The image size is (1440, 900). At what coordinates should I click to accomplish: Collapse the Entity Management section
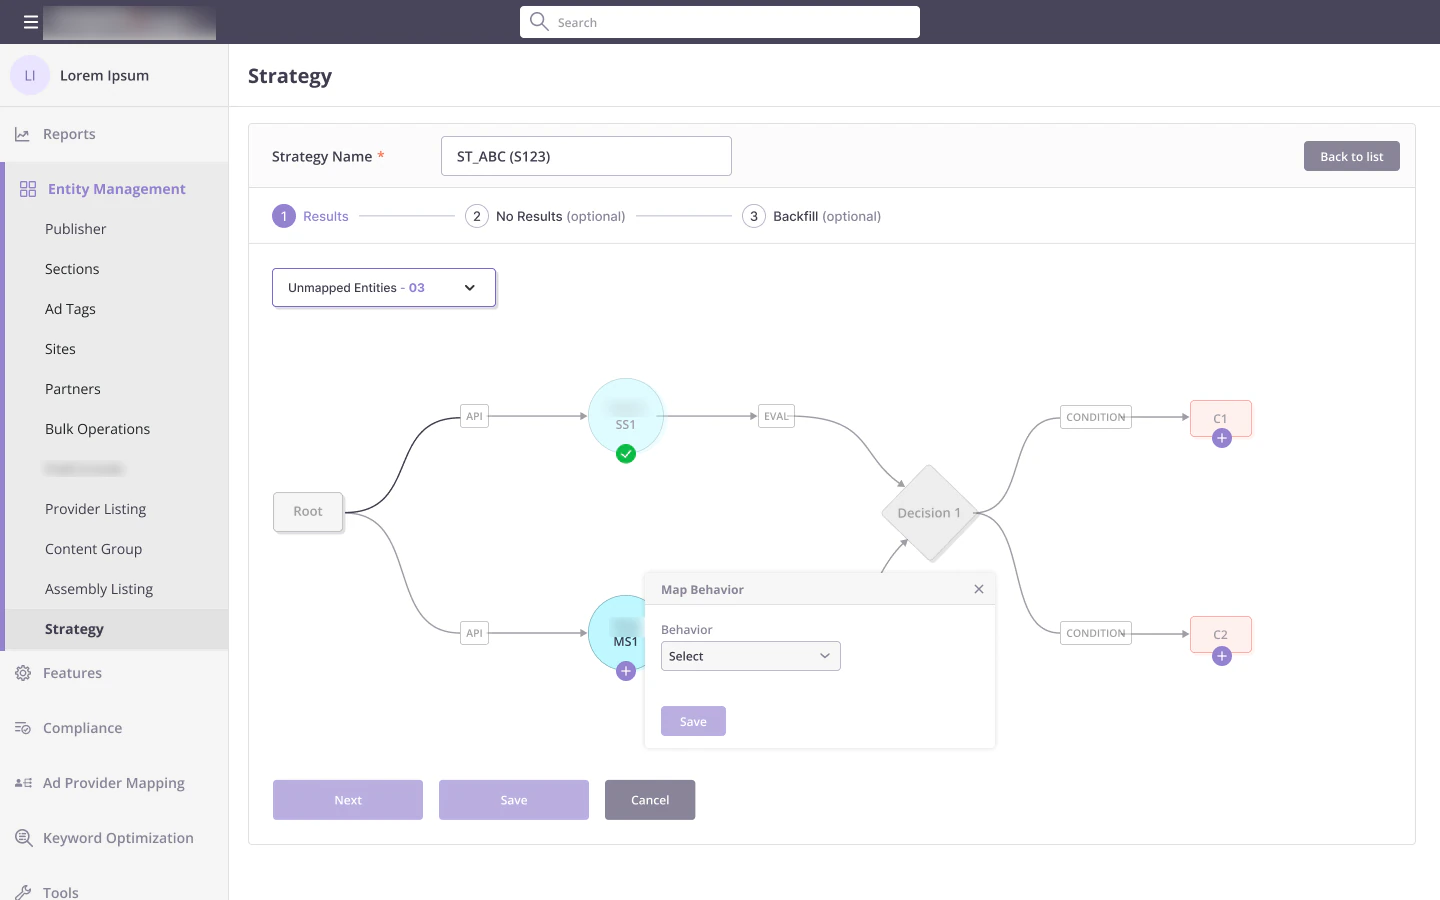click(116, 189)
